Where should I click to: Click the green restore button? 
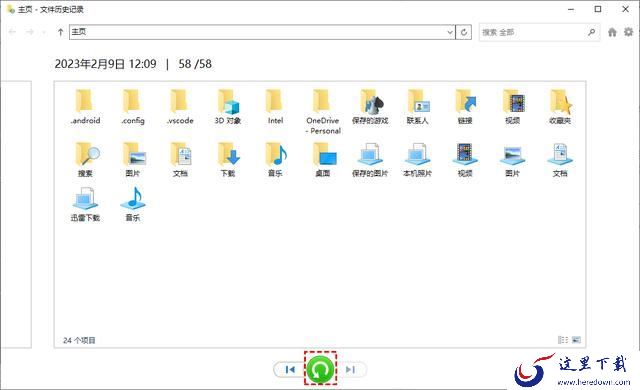coord(320,369)
